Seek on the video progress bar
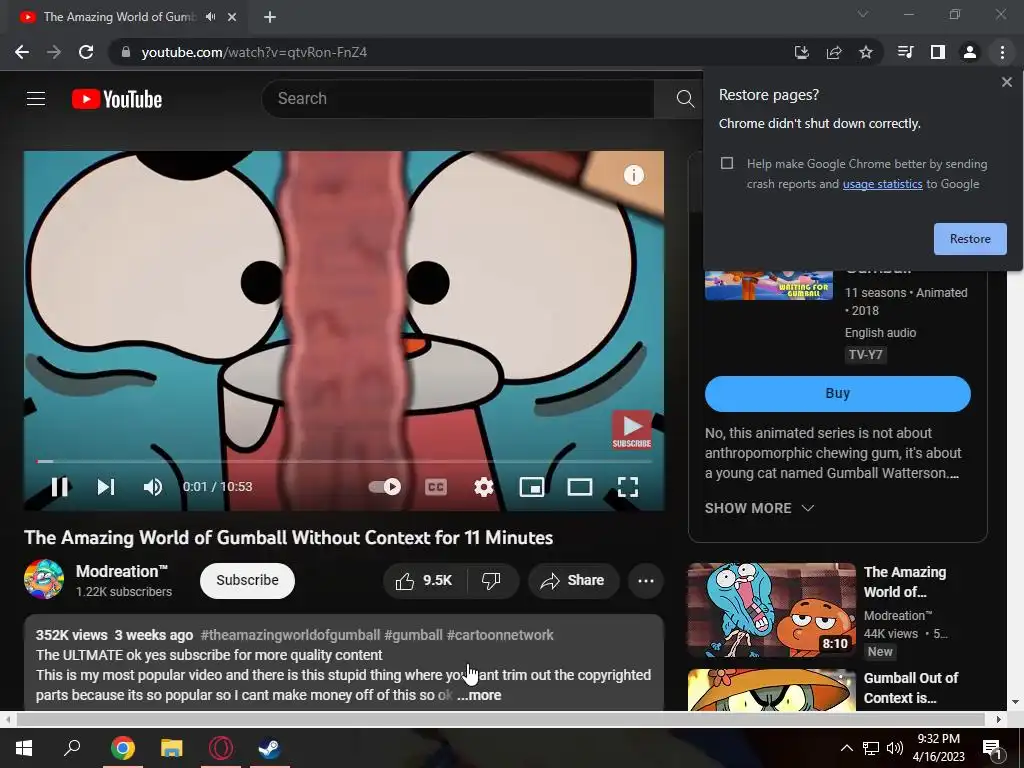Image resolution: width=1024 pixels, height=768 pixels. tap(344, 461)
